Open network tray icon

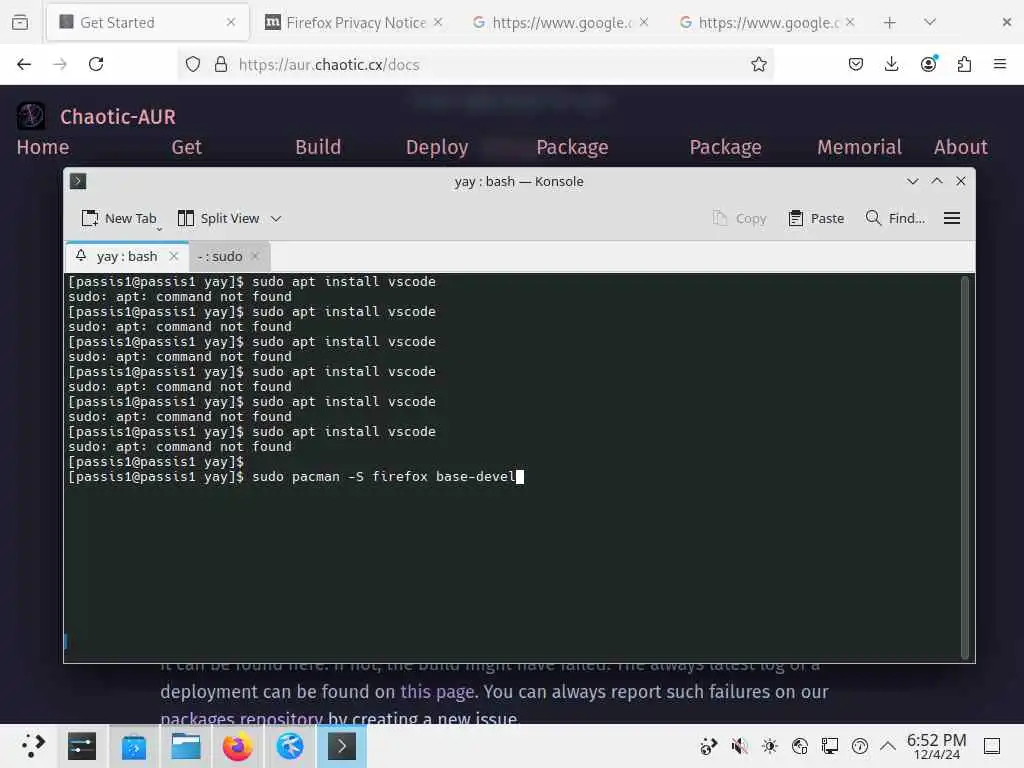[x=799, y=746]
